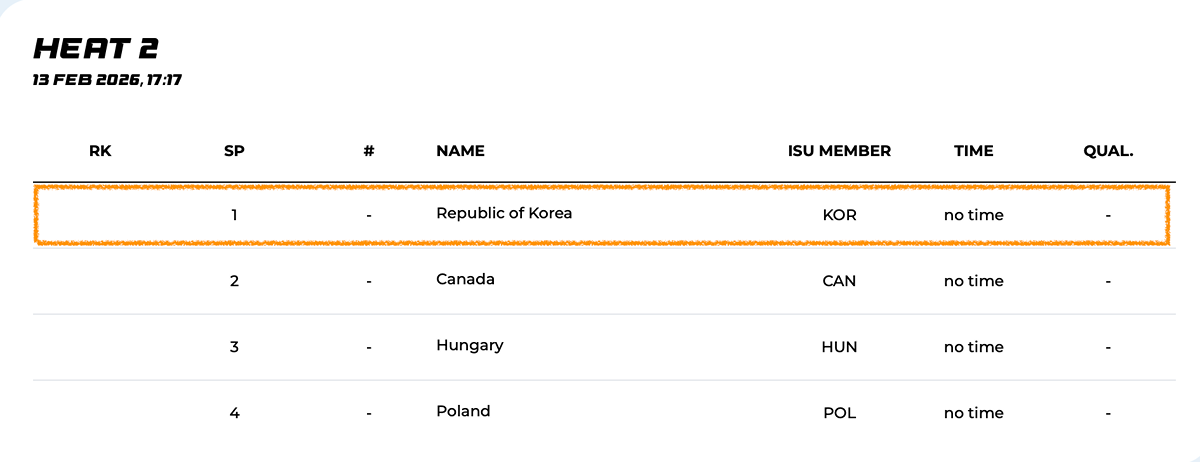1200x462 pixels.
Task: Click the NAME column header
Action: tap(460, 151)
